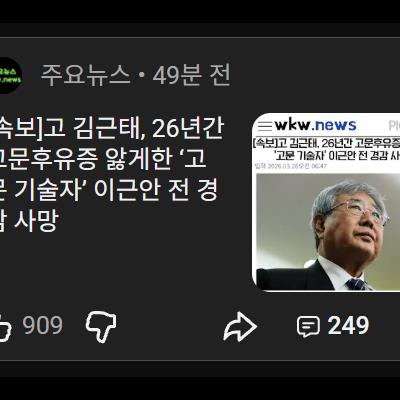
Task: Click the wkw.news logo in the preview
Action: coord(315,125)
